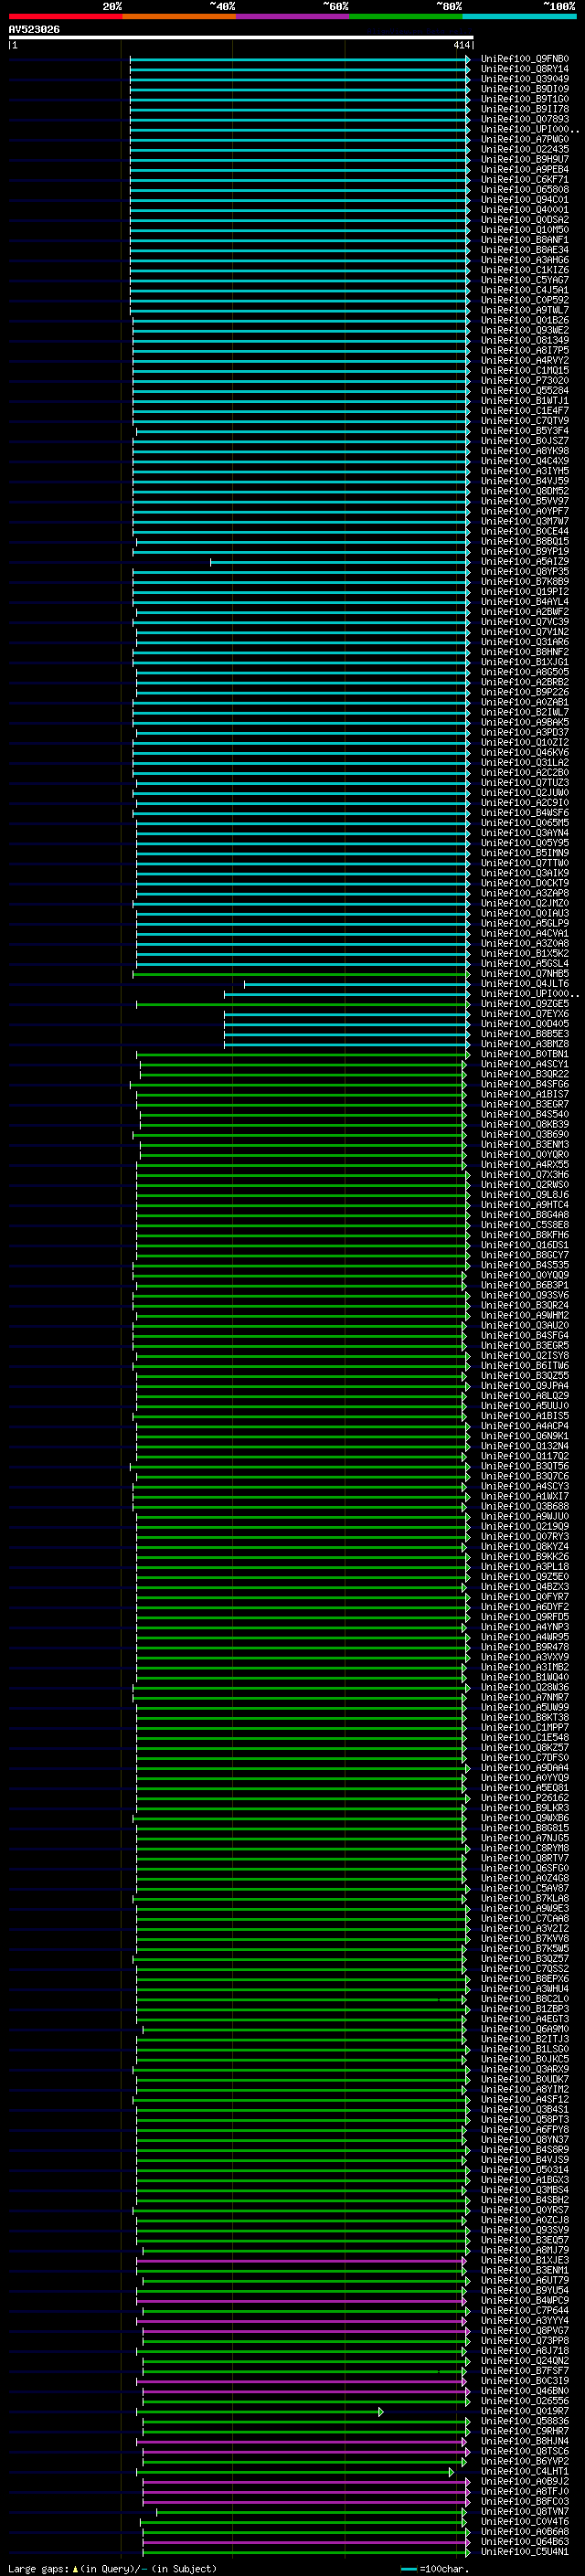Open hit UniRef100_C6KF71
The height and width of the screenshot is (2576, 585).
click(524, 180)
